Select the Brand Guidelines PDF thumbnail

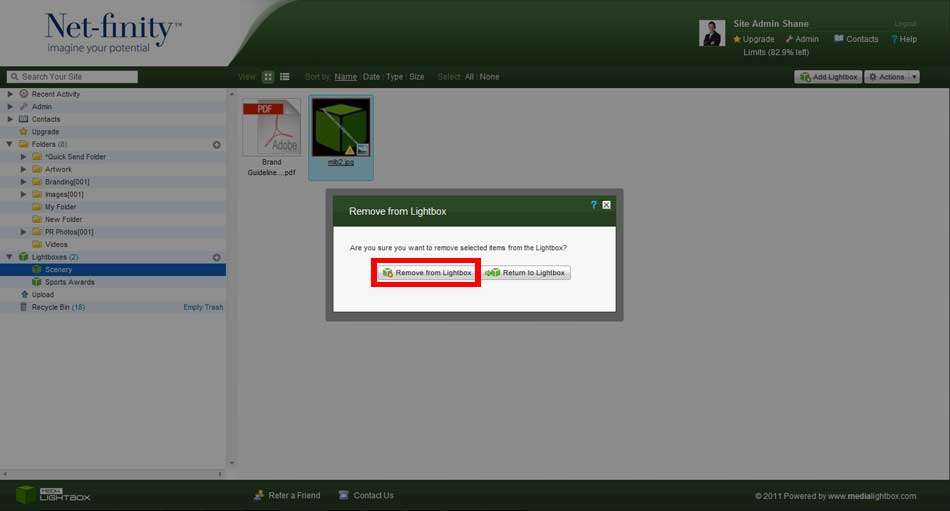271,128
